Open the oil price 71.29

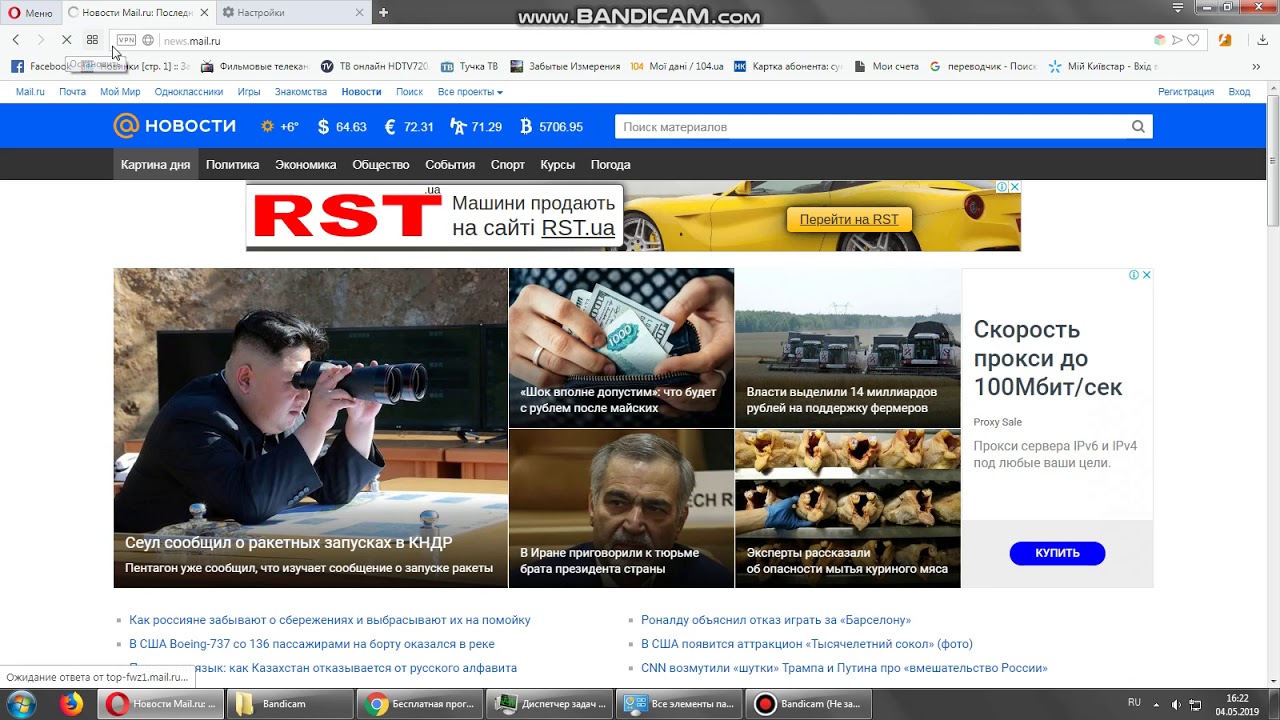click(x=476, y=127)
